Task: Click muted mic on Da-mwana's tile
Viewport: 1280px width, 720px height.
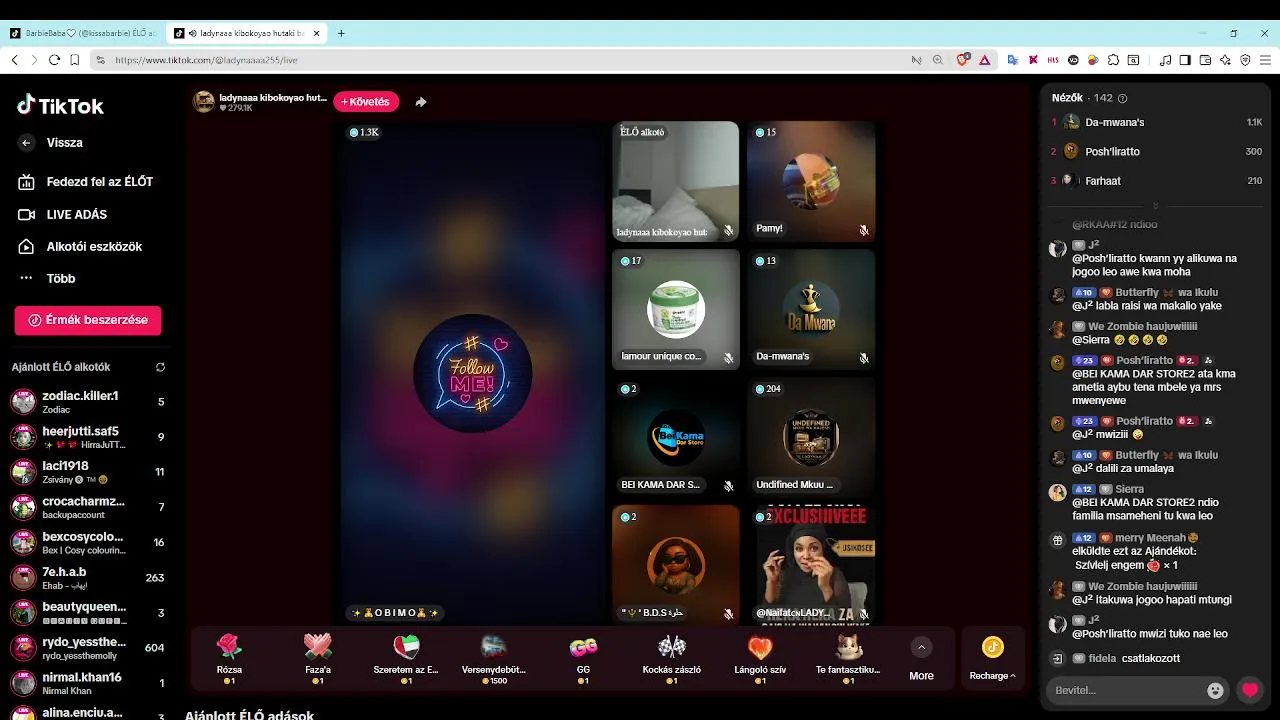Action: 863,358
